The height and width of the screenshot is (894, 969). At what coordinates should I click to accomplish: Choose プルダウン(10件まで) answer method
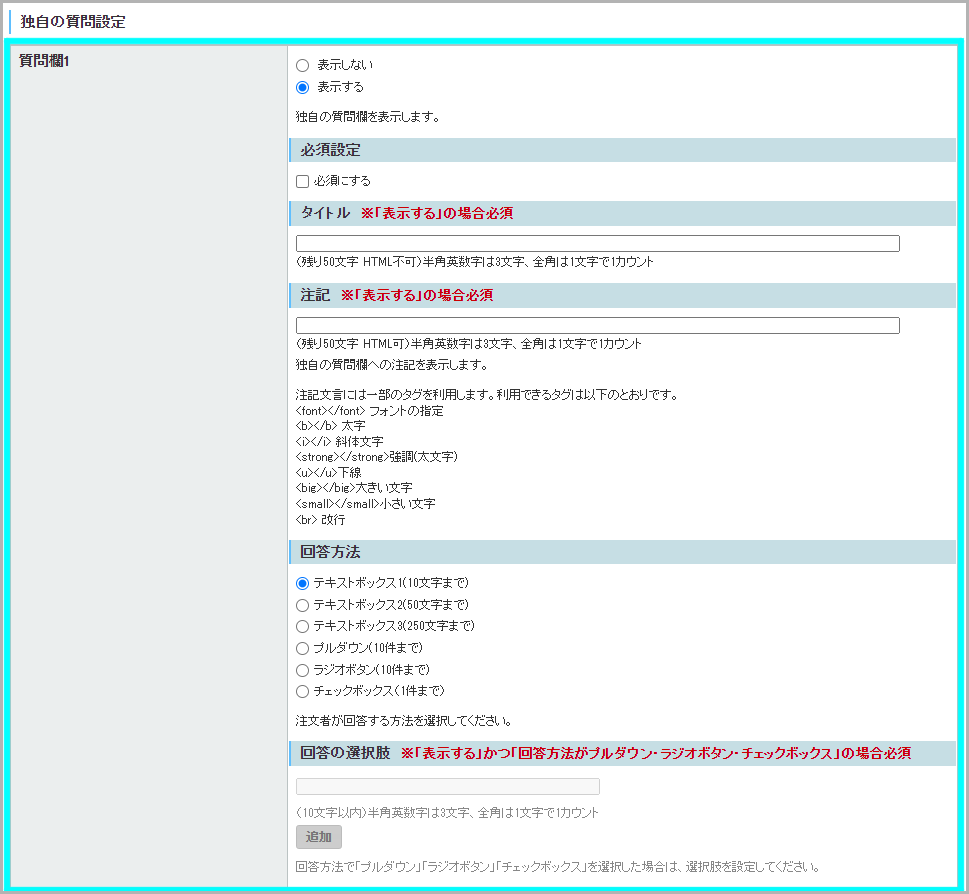[302, 648]
